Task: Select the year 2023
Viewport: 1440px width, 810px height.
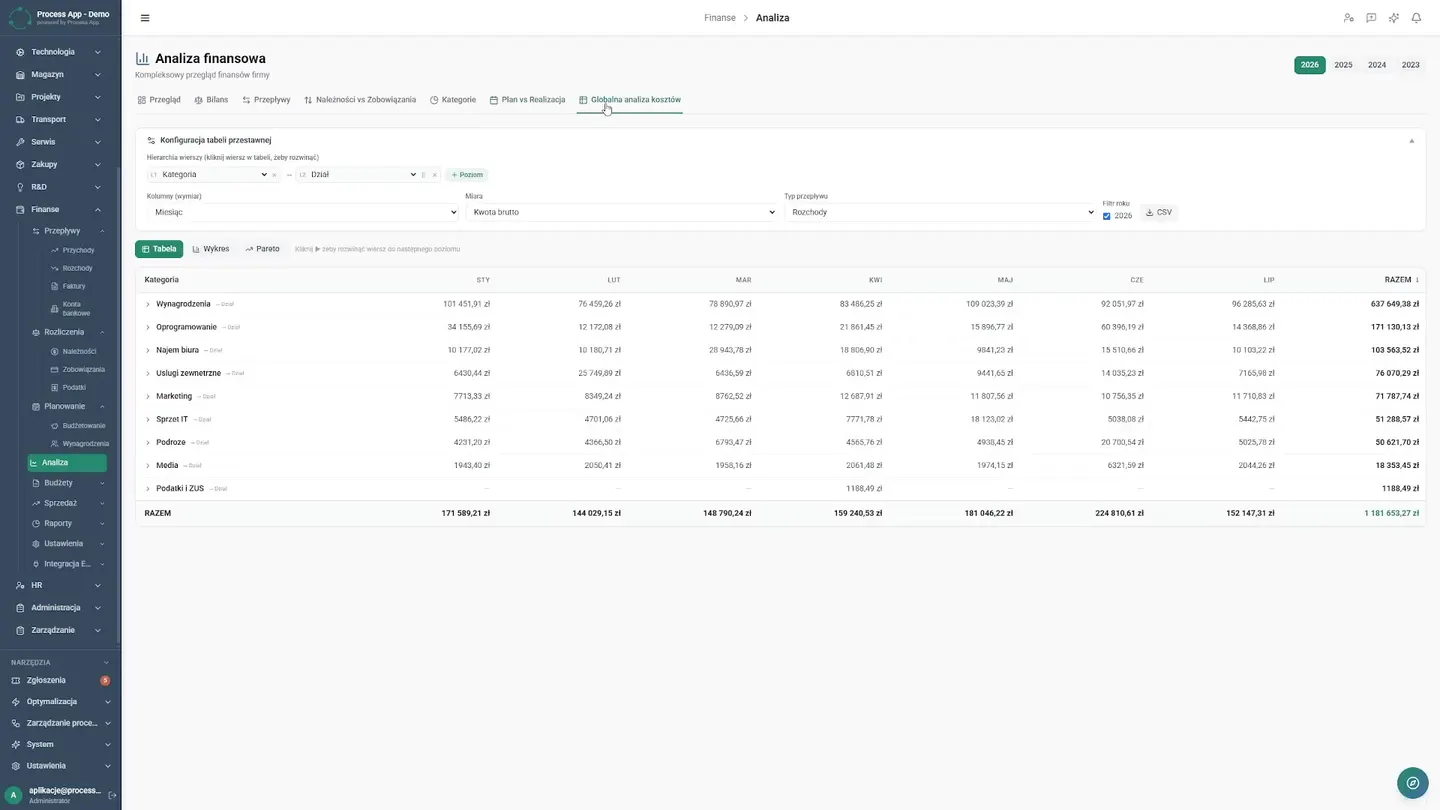Action: click(x=1410, y=65)
